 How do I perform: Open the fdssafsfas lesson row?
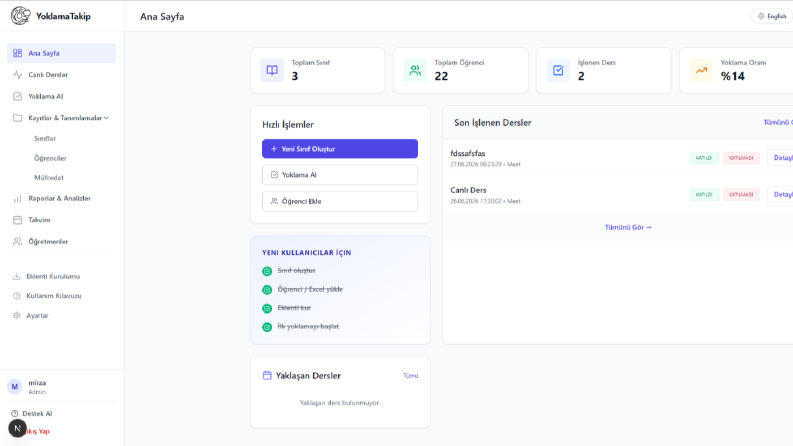click(618, 158)
